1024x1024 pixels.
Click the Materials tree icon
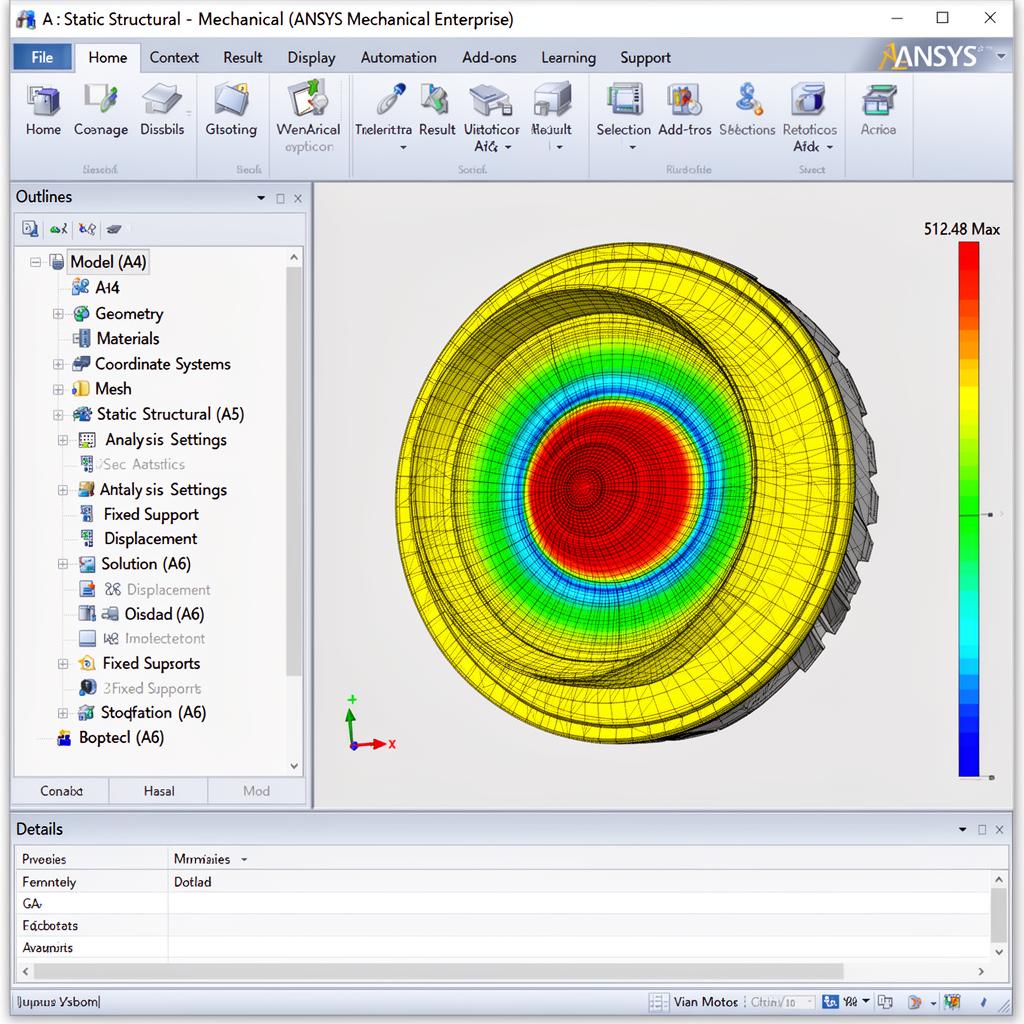point(82,338)
